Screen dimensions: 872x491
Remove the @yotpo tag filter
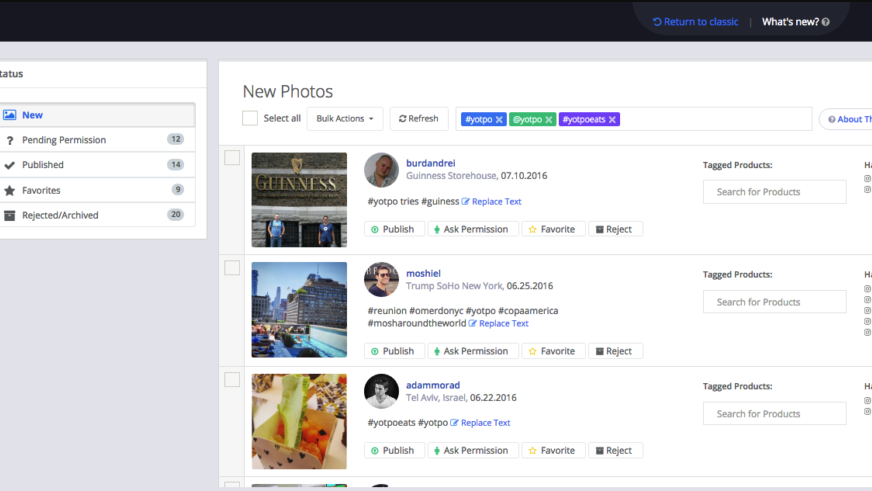click(549, 120)
